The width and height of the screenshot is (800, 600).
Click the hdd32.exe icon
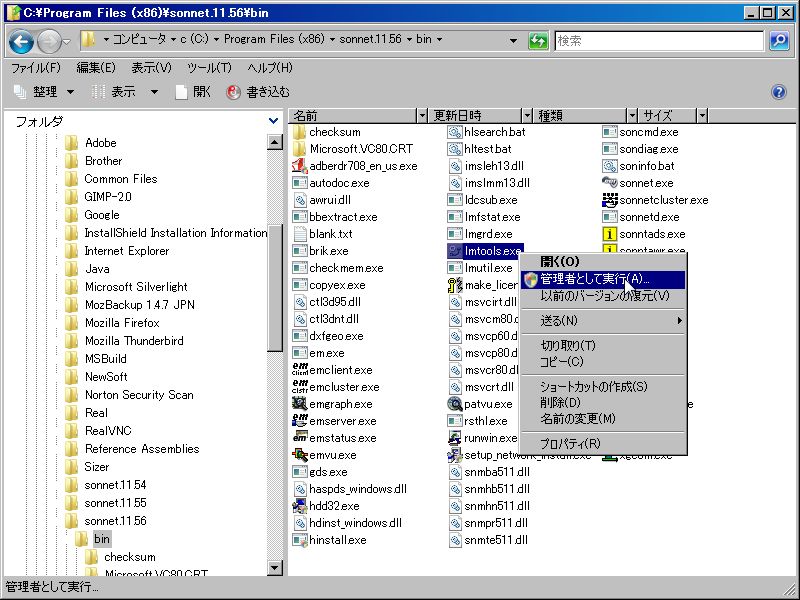(299, 506)
